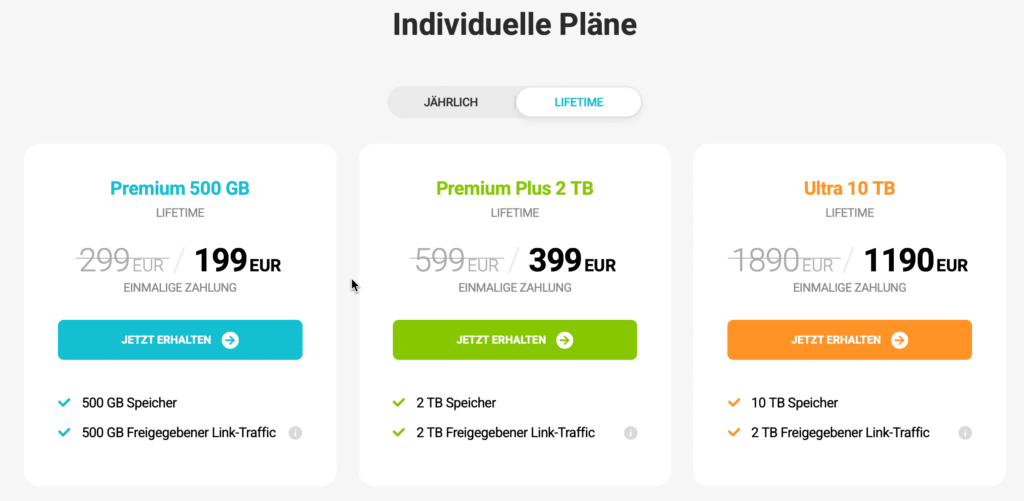1024x501 pixels.
Task: Click arrow icon on green Jetzt Erhalten button
Action: point(565,340)
